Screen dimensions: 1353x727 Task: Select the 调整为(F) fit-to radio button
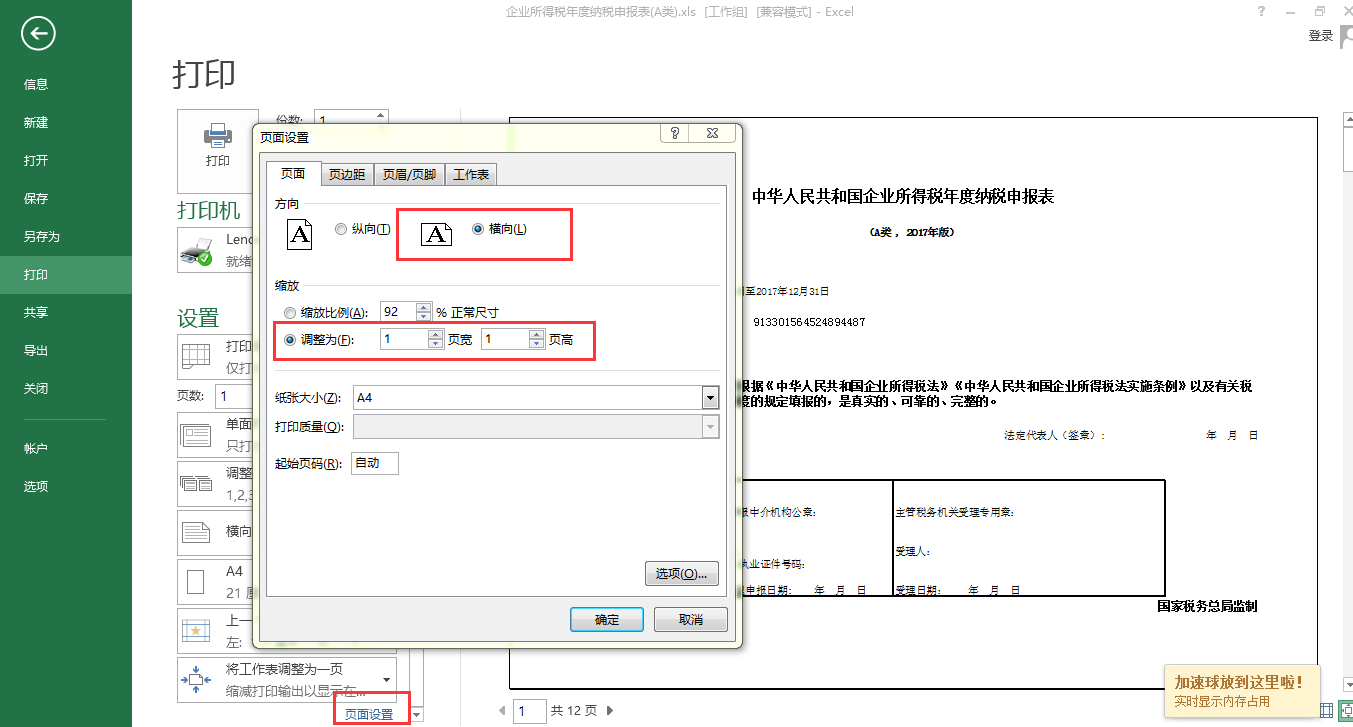click(x=291, y=340)
